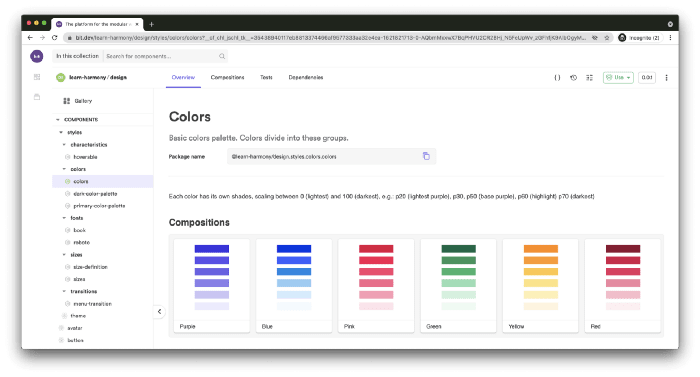This screenshot has height=377, width=700.
Task: Open a new browser tab with the plus icon
Action: [x=151, y=24]
